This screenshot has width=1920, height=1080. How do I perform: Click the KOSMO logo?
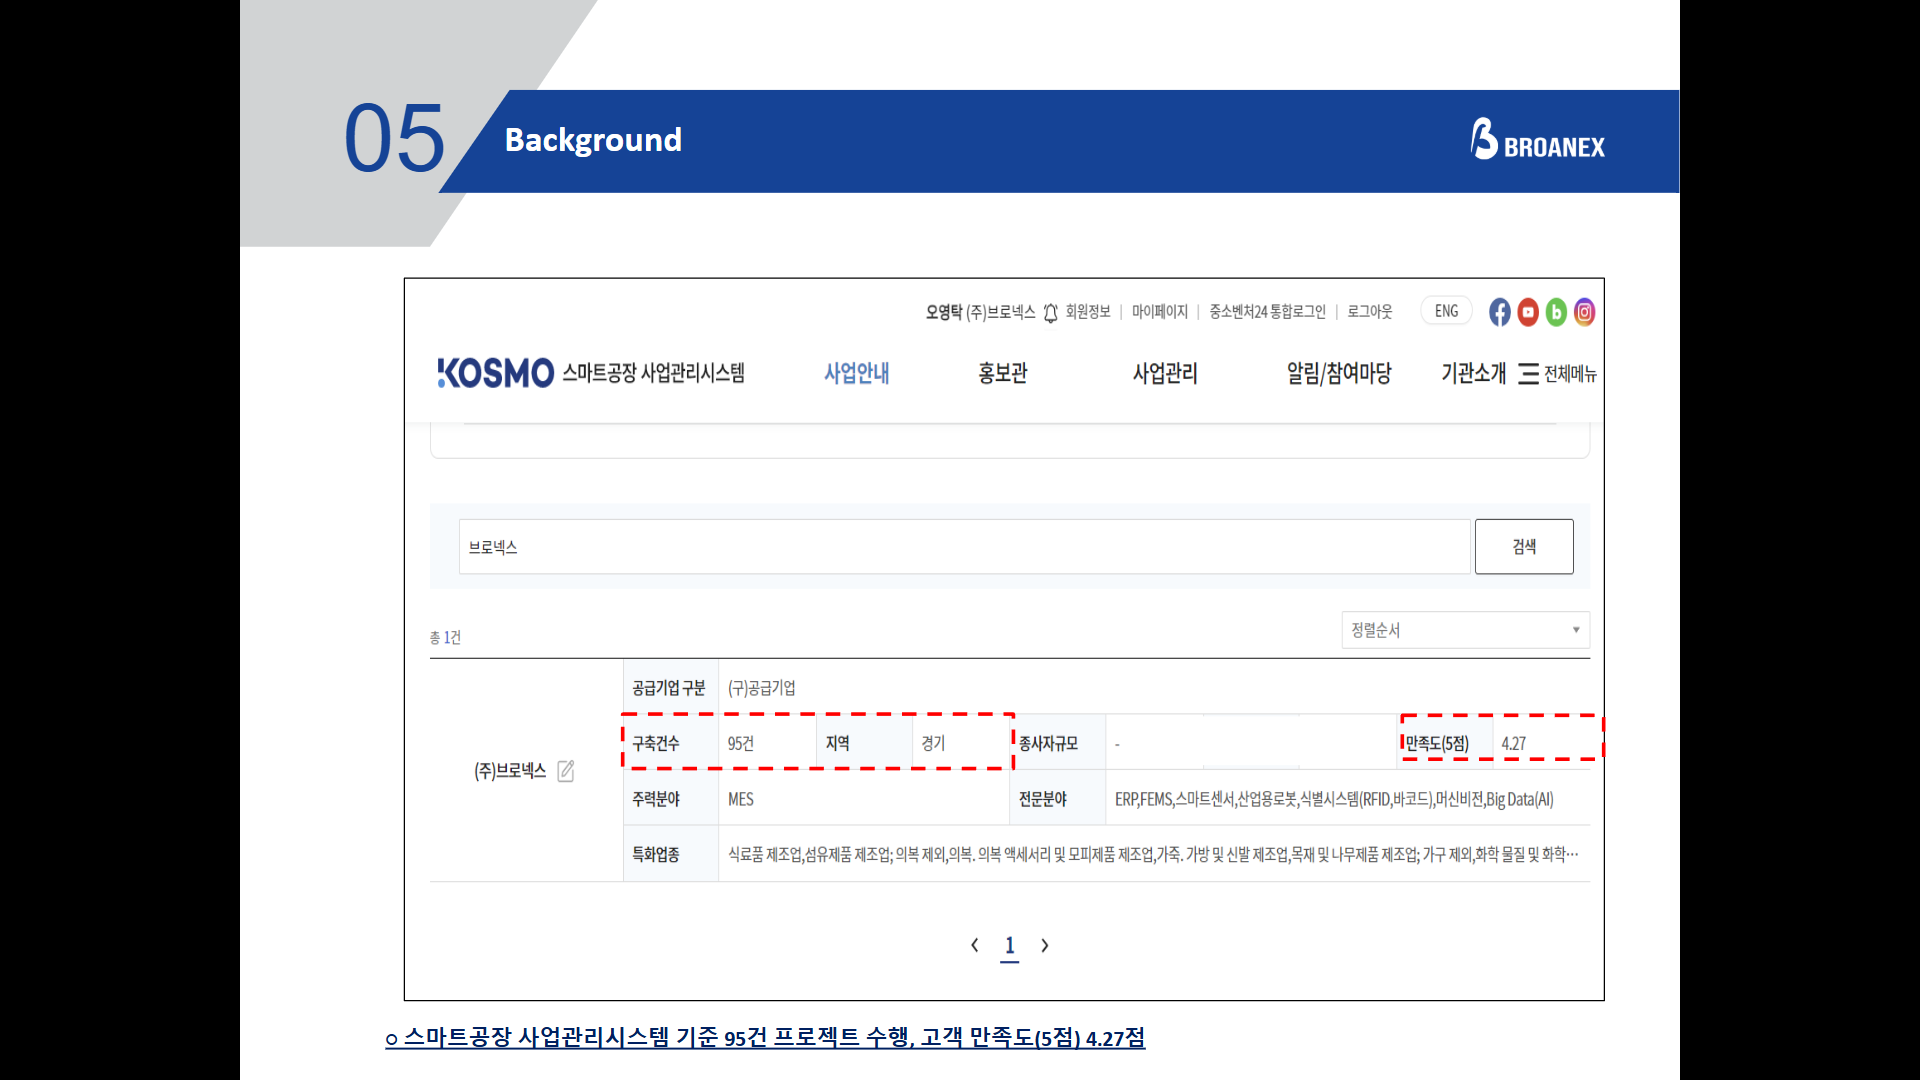point(496,373)
